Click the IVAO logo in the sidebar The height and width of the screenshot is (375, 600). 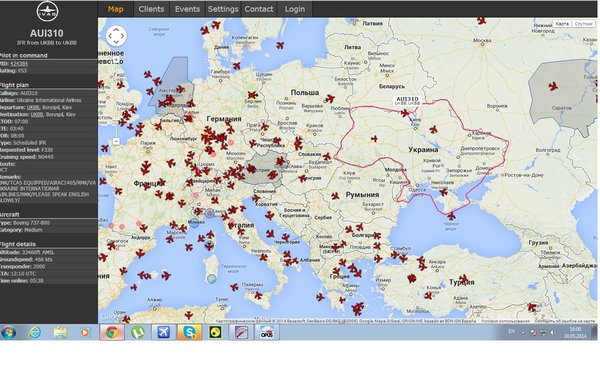pyautogui.click(x=47, y=11)
